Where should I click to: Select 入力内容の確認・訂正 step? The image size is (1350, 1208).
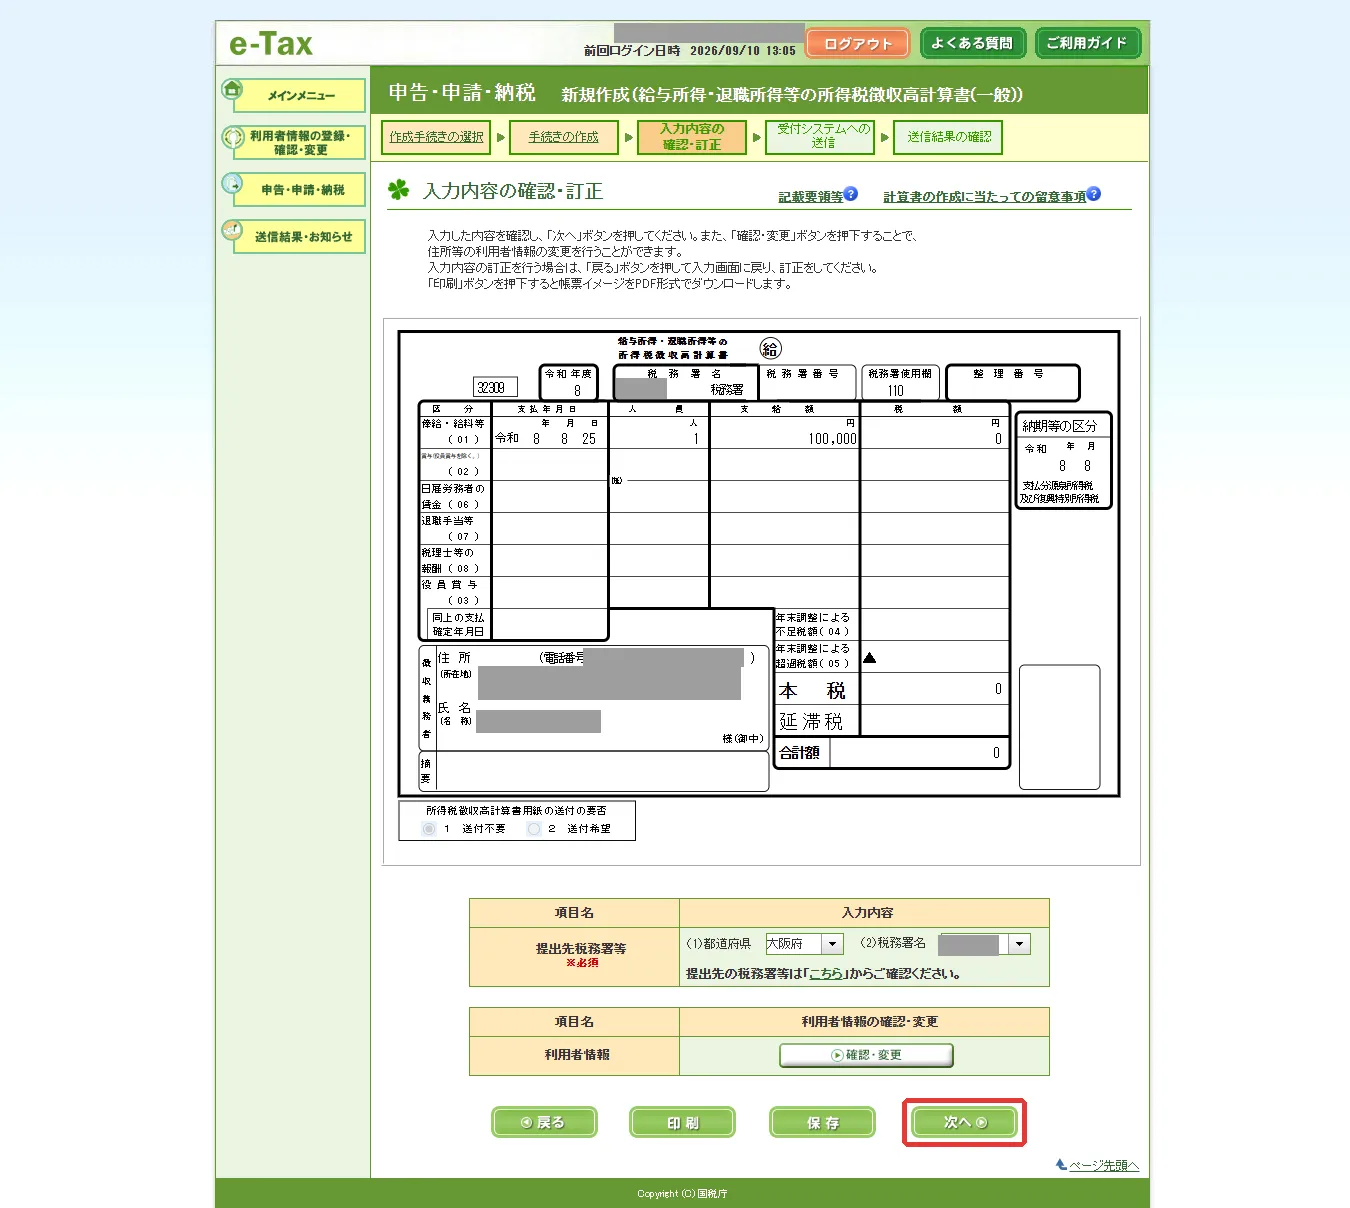(x=691, y=137)
